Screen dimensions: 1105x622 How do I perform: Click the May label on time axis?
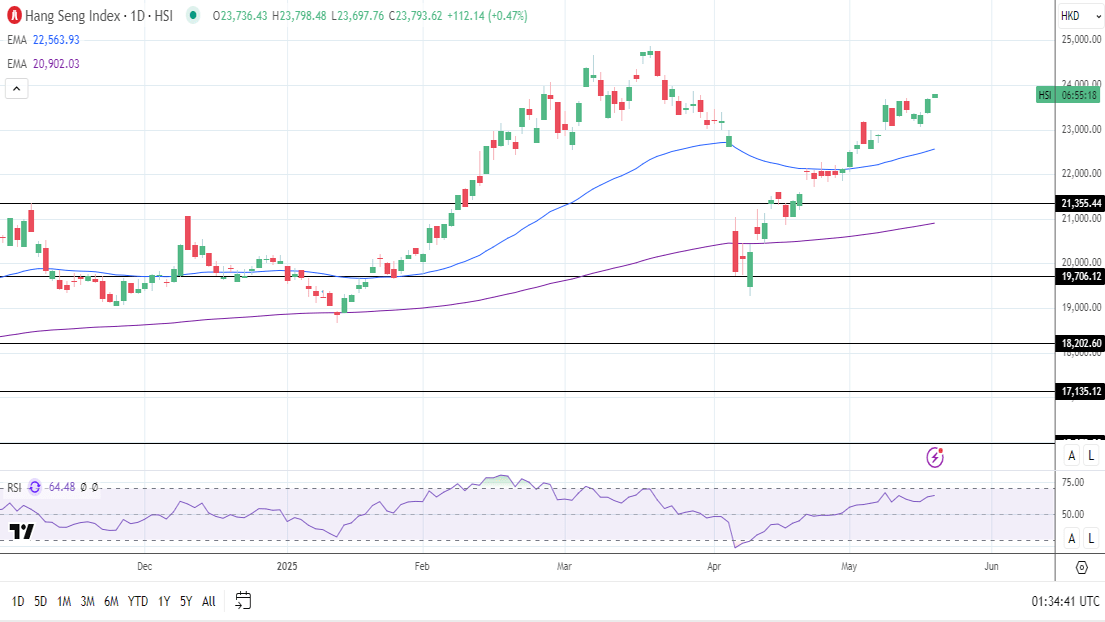click(849, 566)
